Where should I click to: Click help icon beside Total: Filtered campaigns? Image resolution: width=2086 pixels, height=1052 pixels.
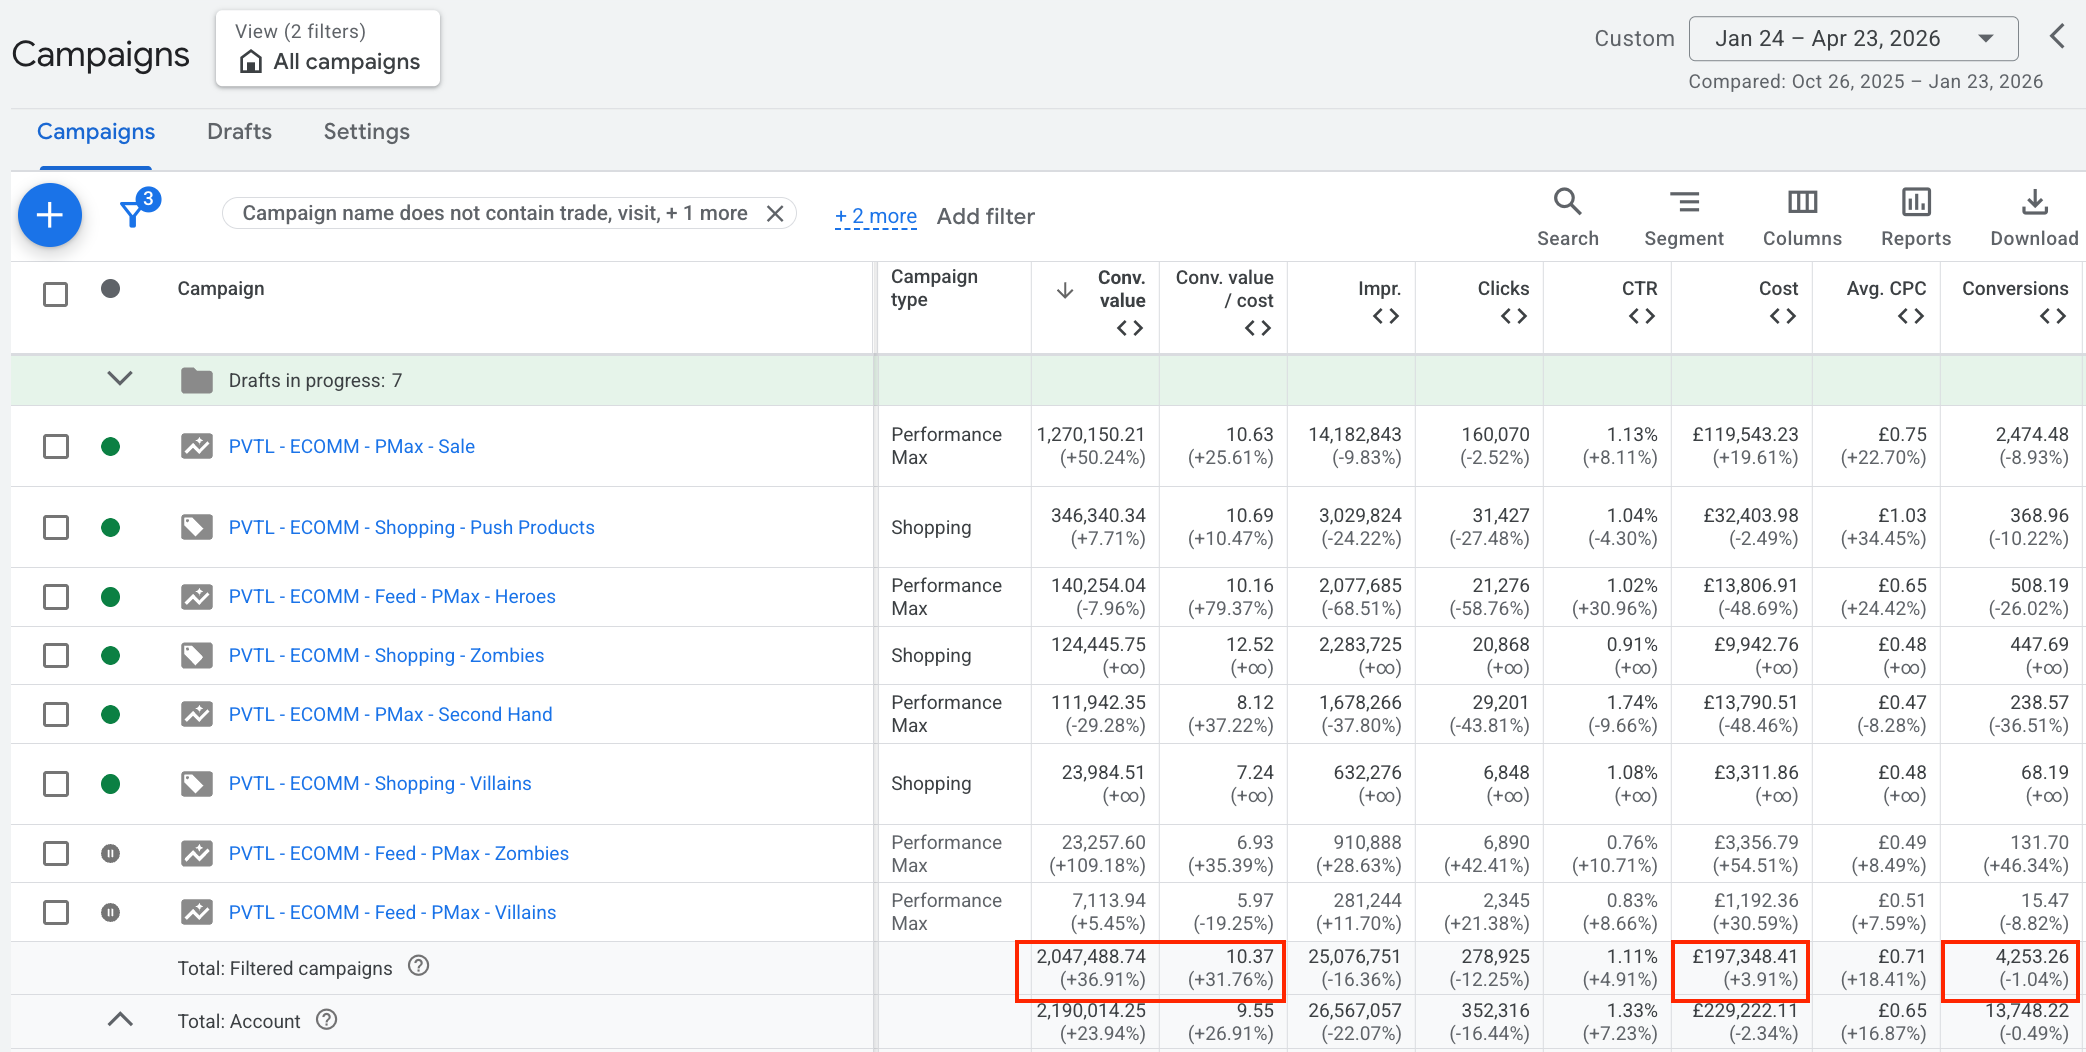click(x=419, y=966)
